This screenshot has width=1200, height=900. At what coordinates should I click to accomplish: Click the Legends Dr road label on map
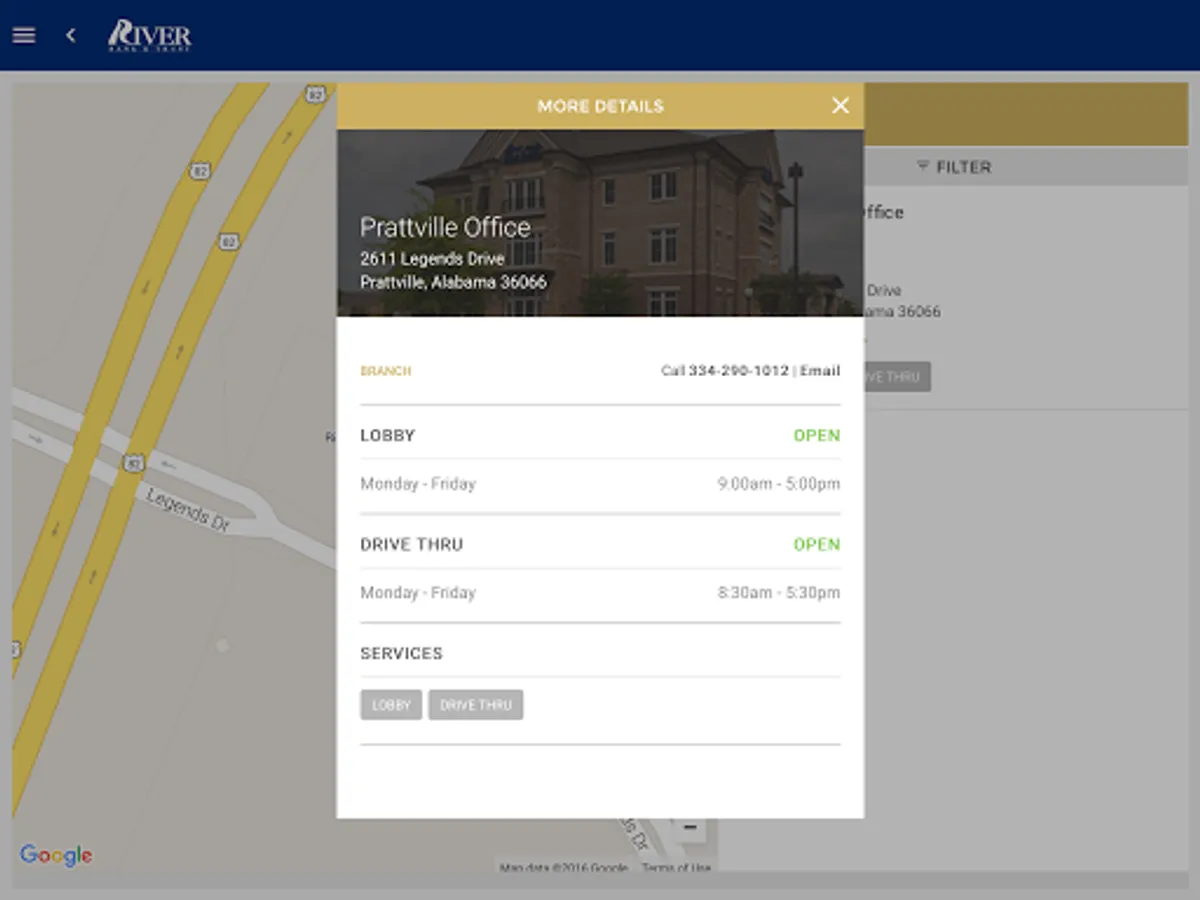click(187, 510)
